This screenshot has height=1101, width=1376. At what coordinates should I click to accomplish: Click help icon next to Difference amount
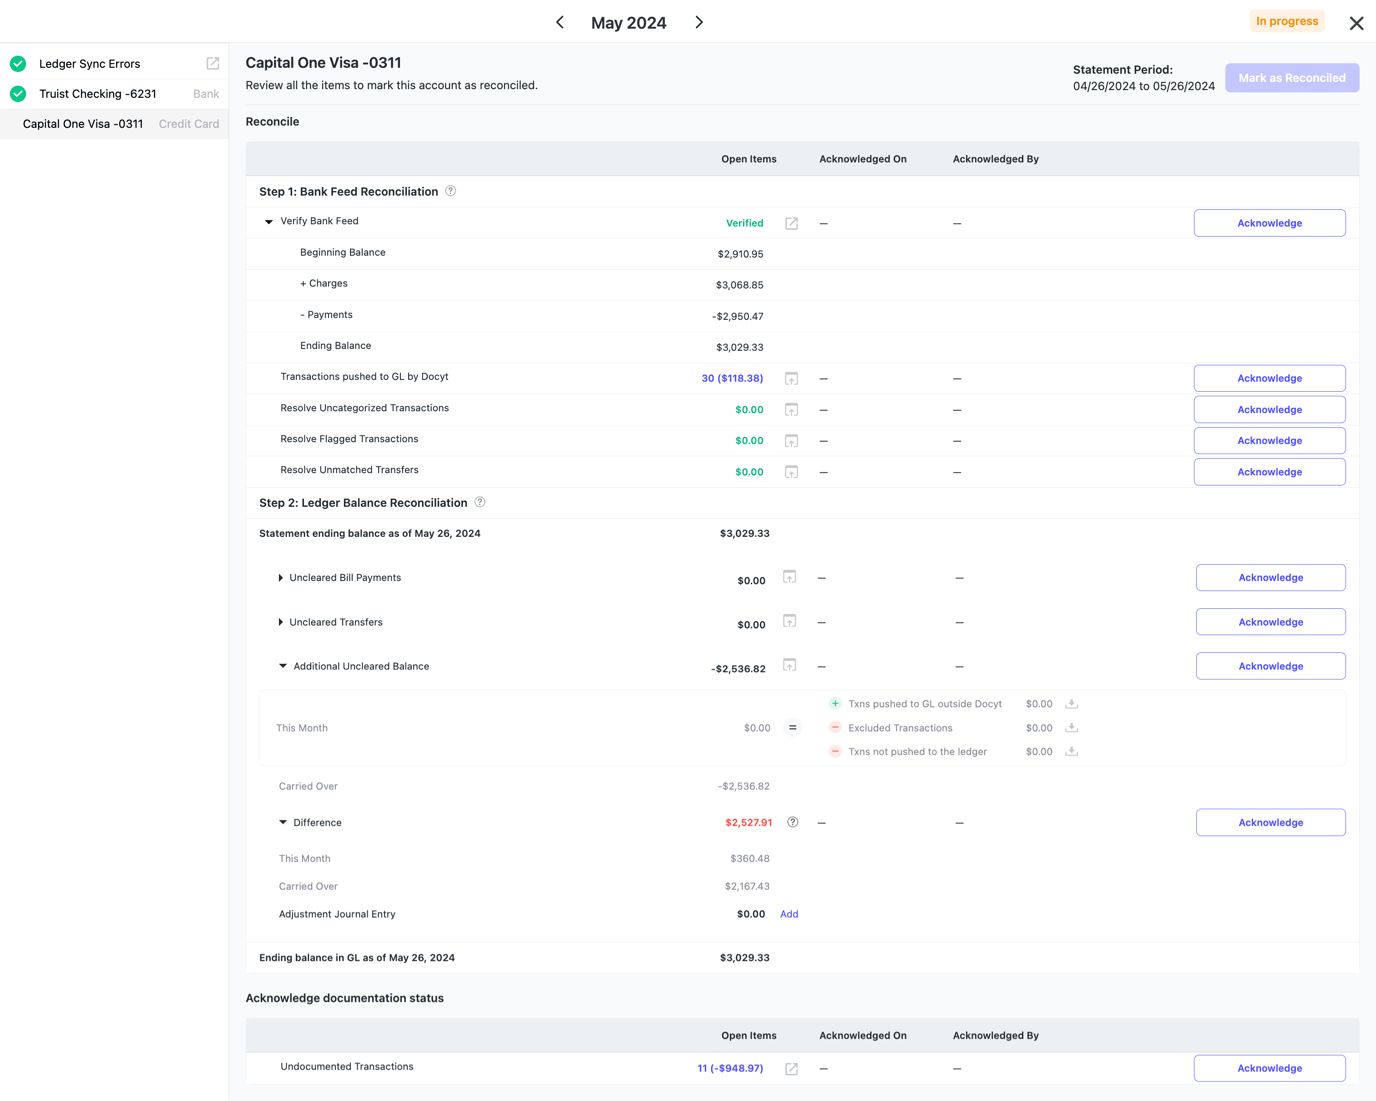(x=792, y=823)
